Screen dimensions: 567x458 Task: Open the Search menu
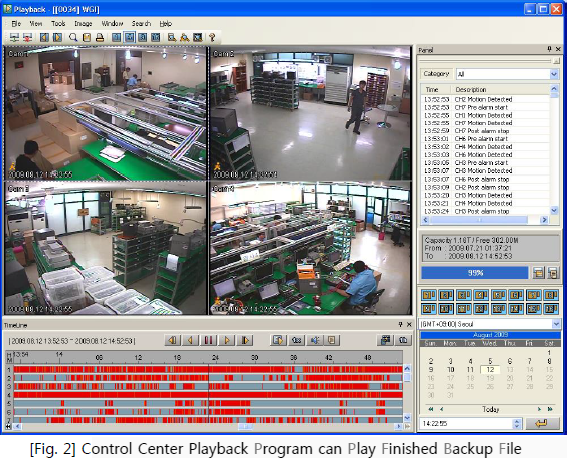(141, 23)
